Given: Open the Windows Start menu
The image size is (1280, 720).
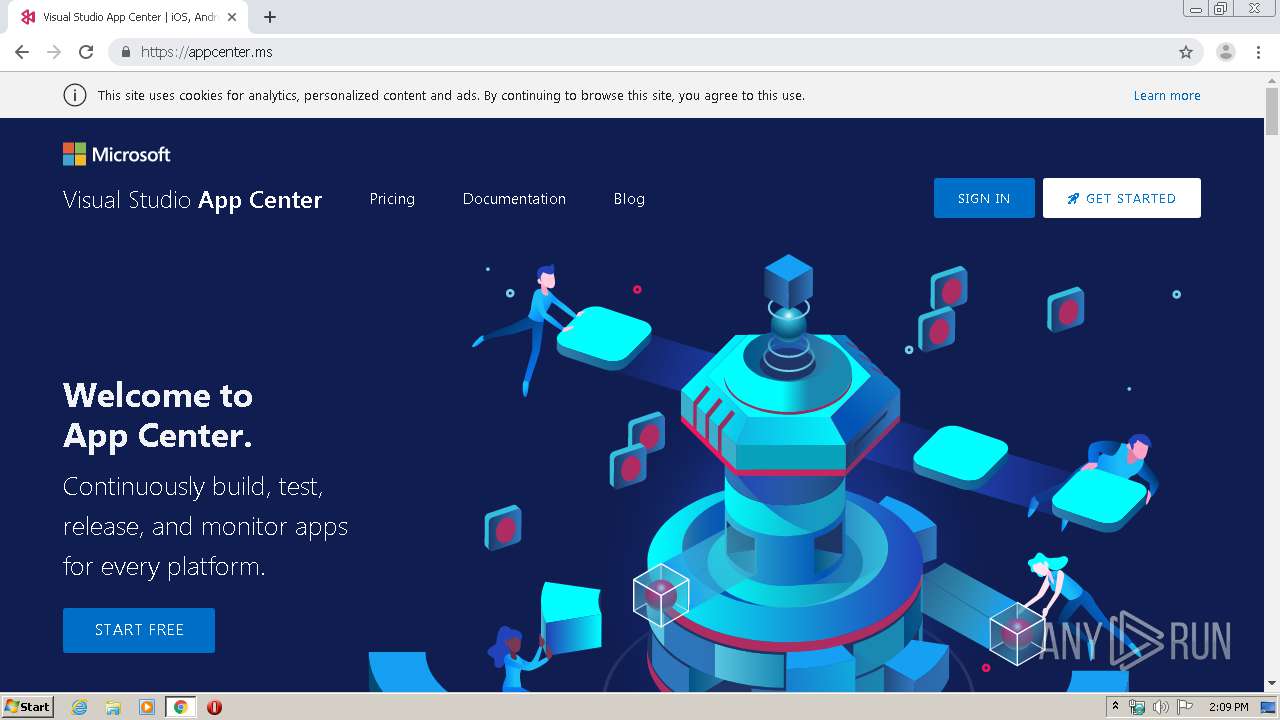Looking at the screenshot, I should pyautogui.click(x=28, y=707).
